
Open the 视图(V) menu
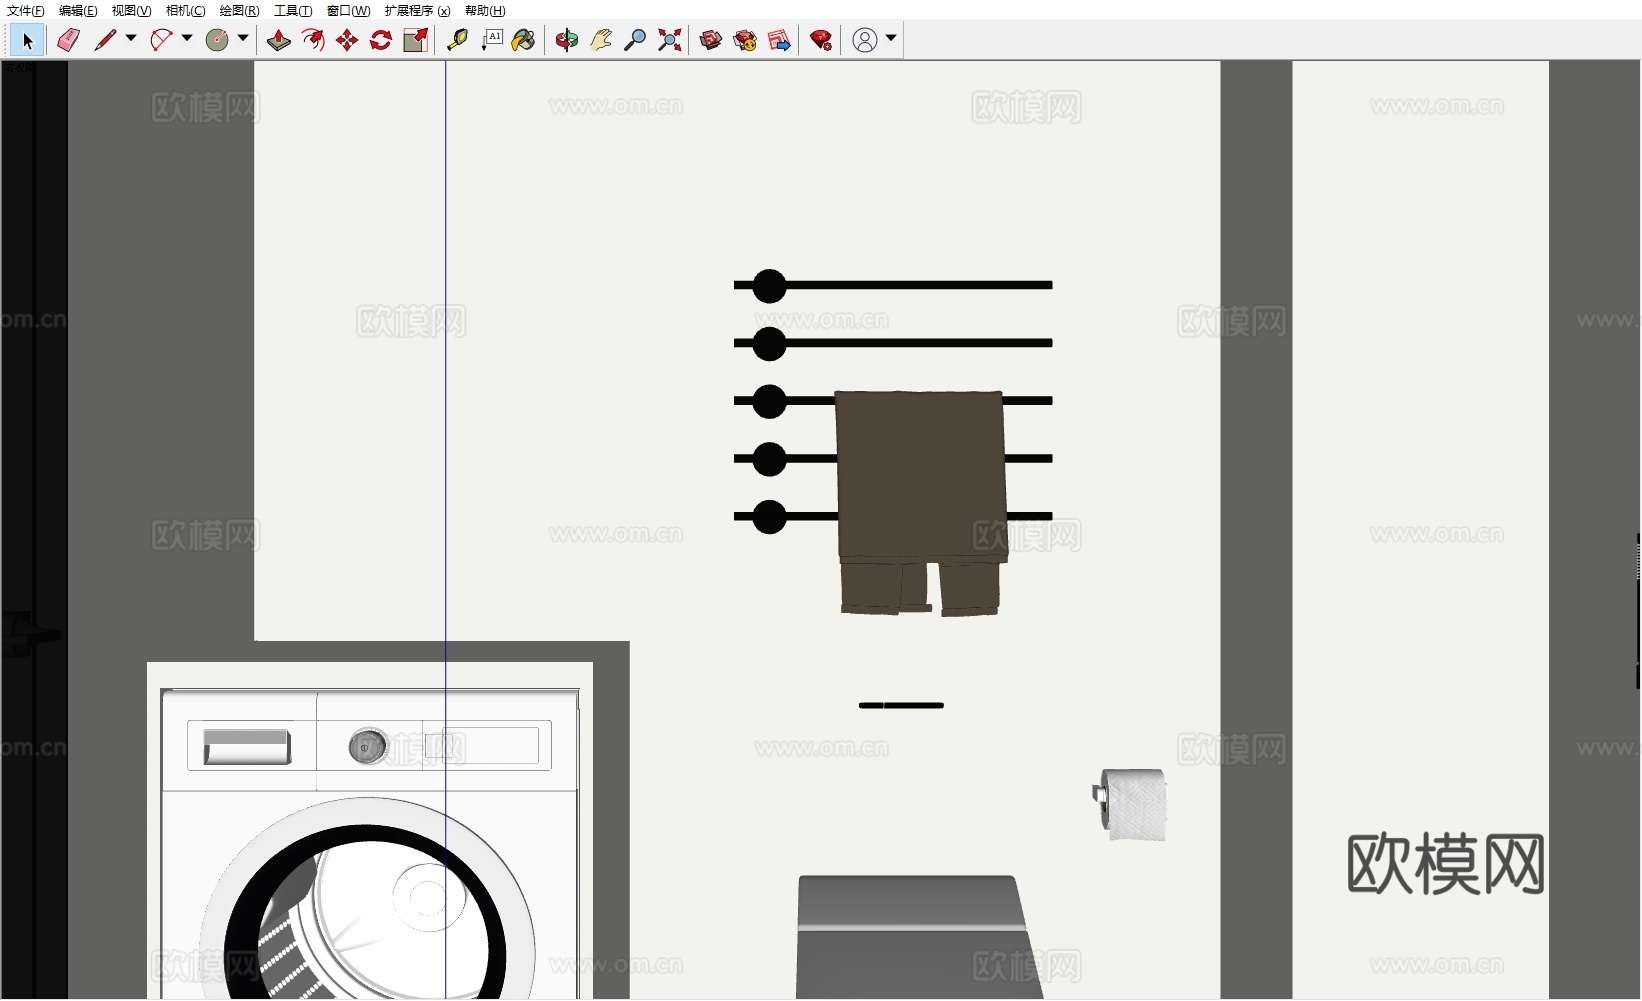point(131,11)
